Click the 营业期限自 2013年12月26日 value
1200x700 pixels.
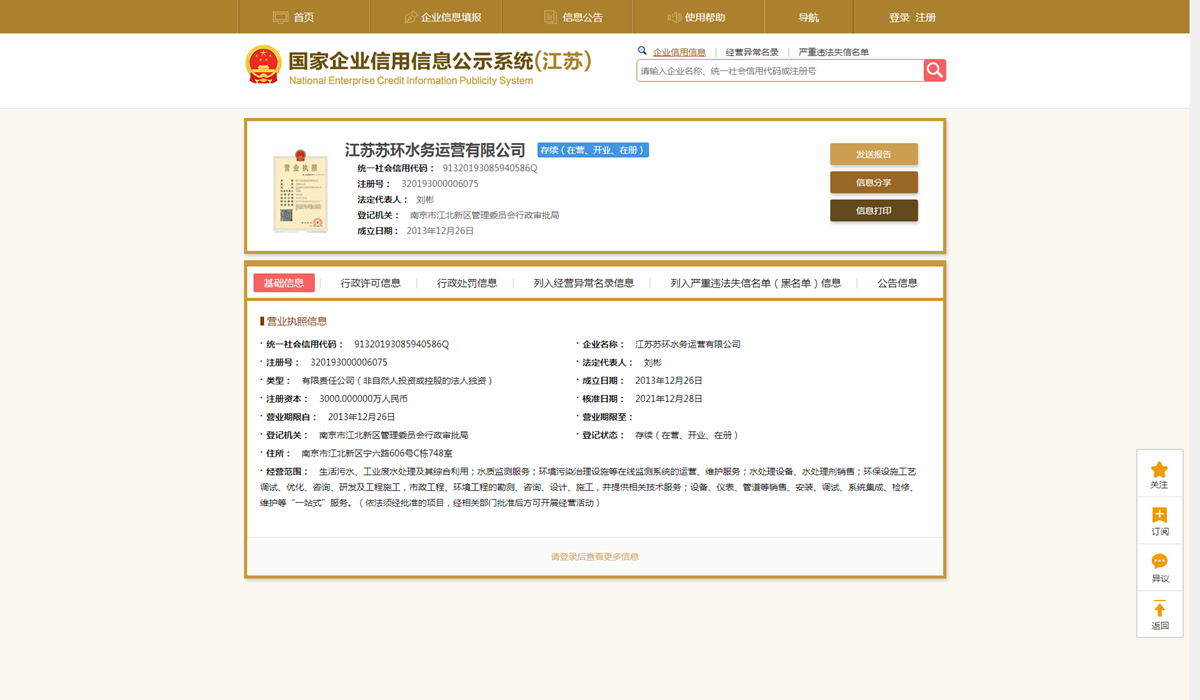(x=362, y=416)
